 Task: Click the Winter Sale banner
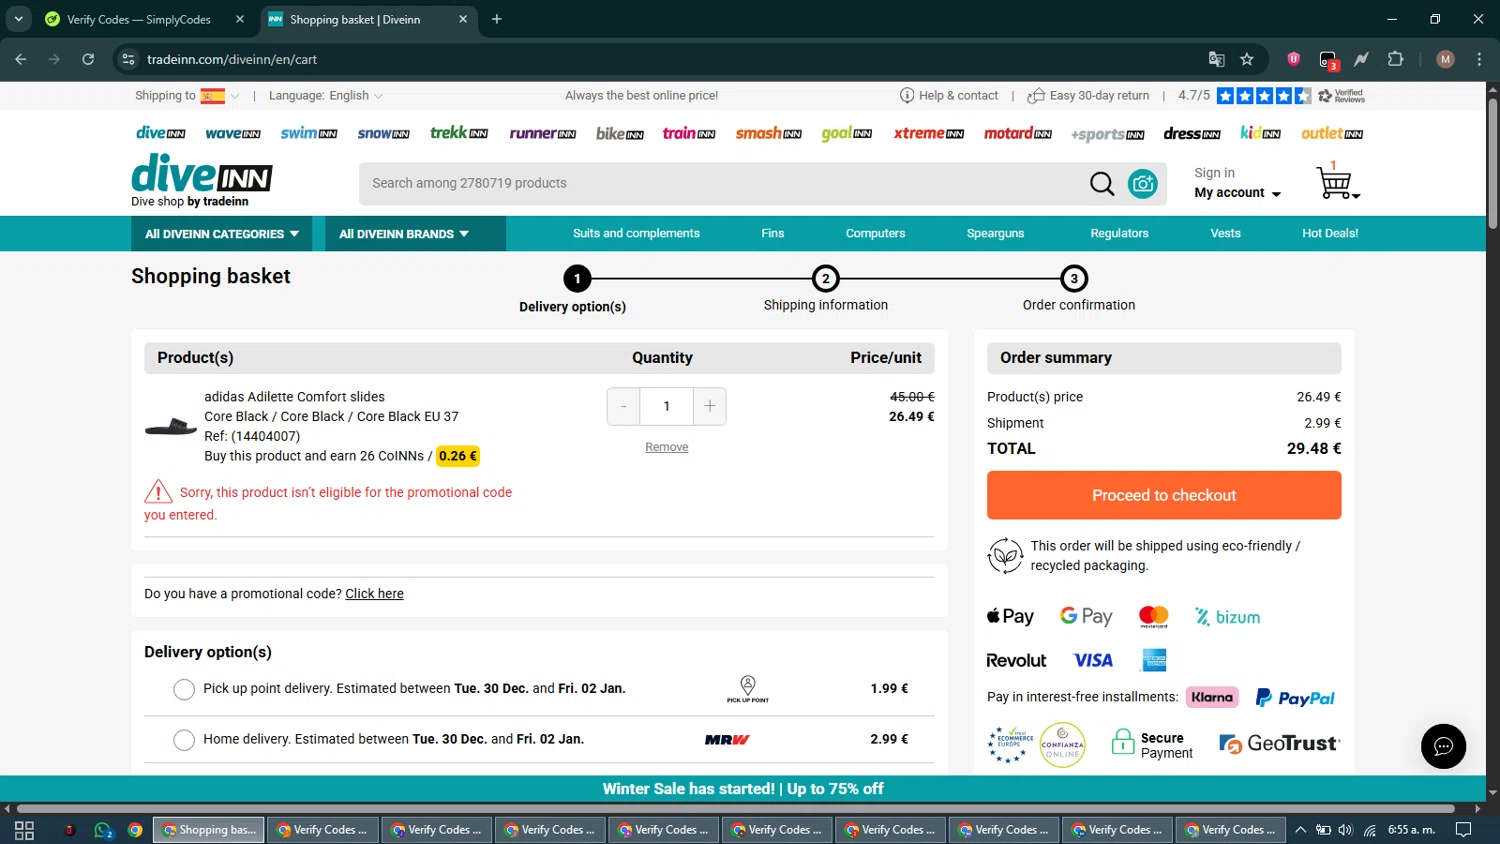[x=743, y=789]
